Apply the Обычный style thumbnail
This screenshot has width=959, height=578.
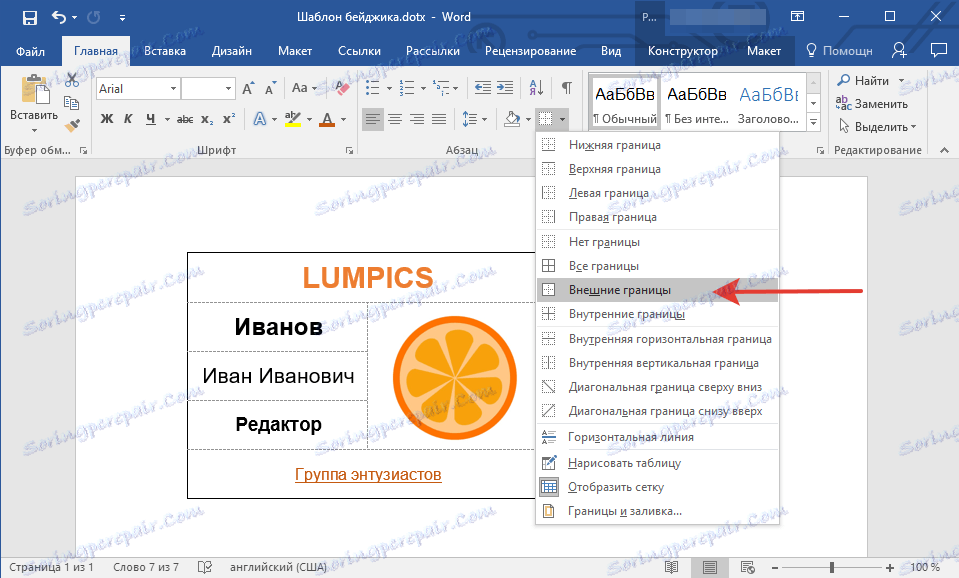625,103
